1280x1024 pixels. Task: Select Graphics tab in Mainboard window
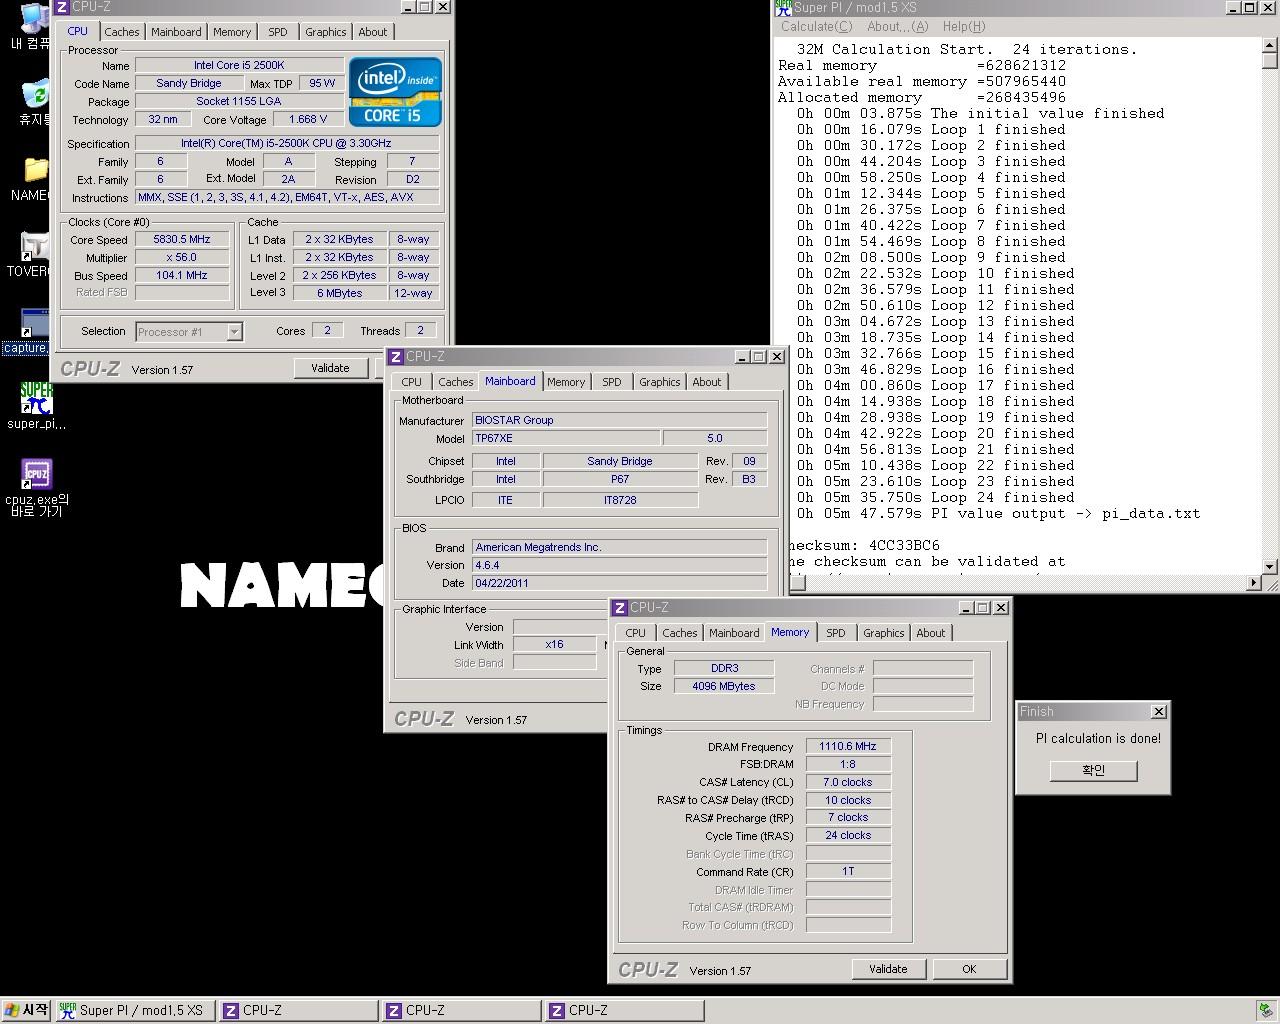(660, 382)
